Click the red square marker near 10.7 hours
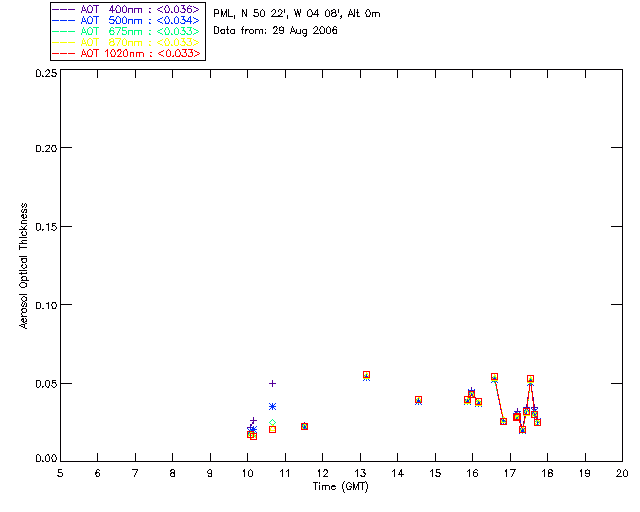 (272, 430)
